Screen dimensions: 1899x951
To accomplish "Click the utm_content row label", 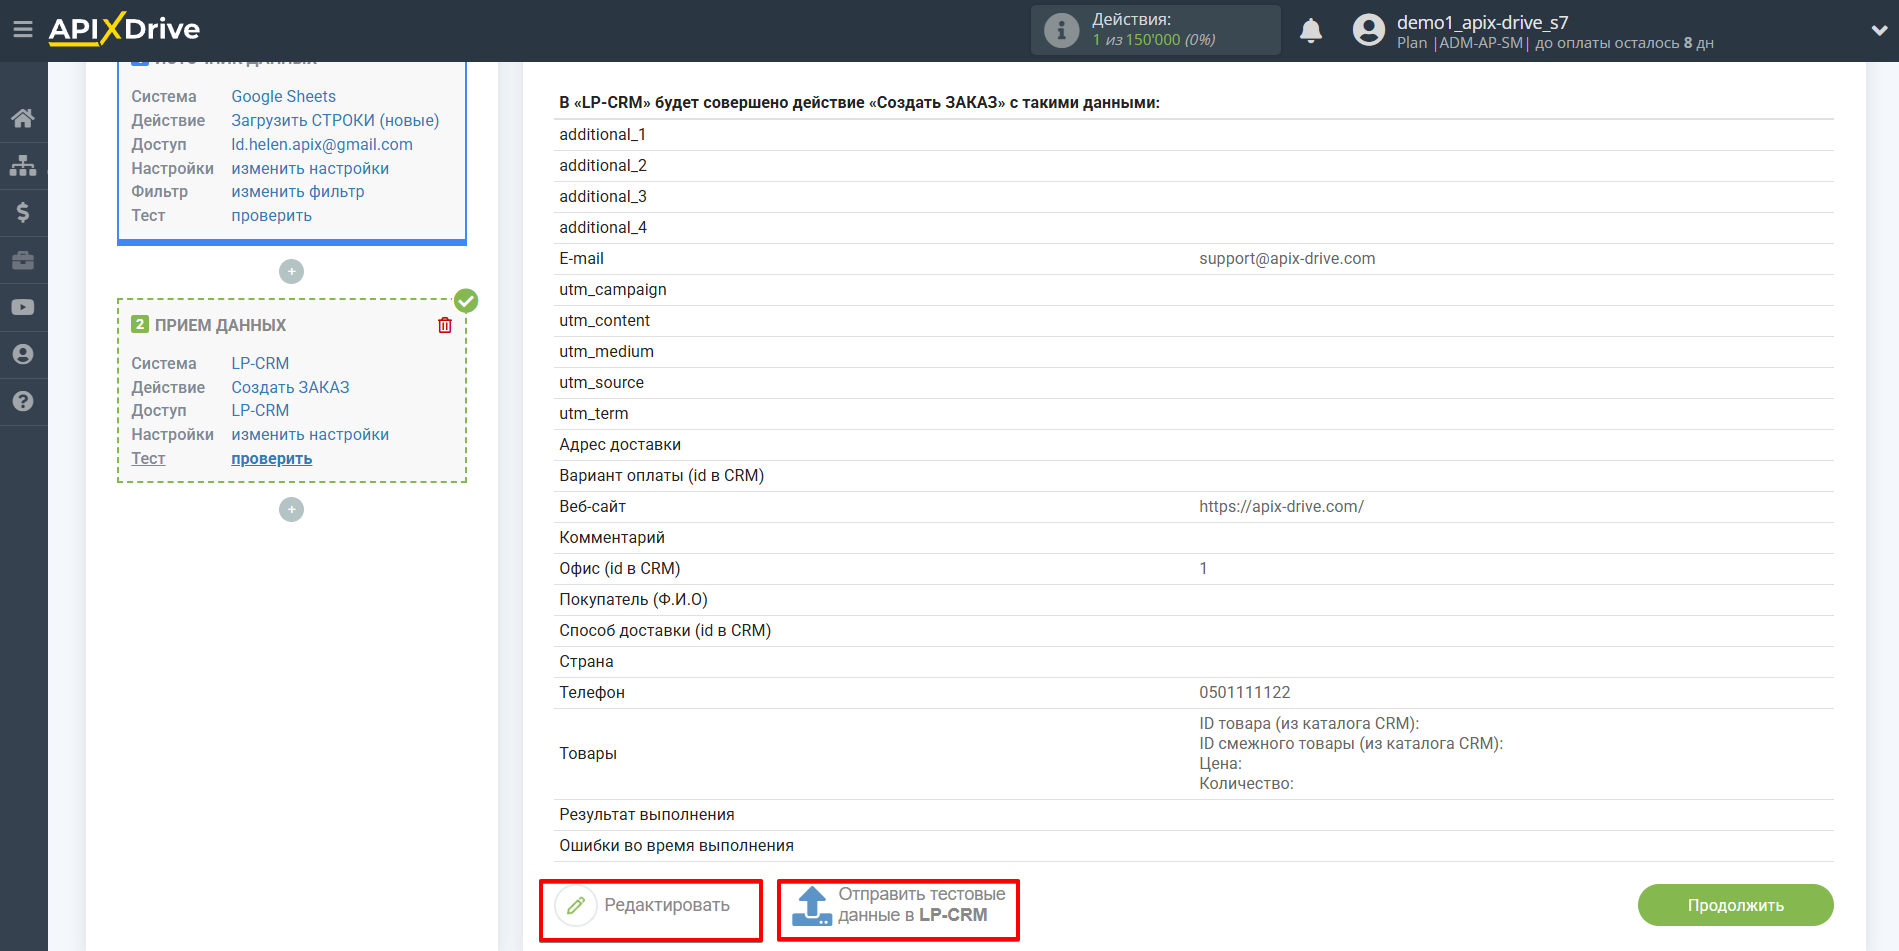I will [x=604, y=320].
